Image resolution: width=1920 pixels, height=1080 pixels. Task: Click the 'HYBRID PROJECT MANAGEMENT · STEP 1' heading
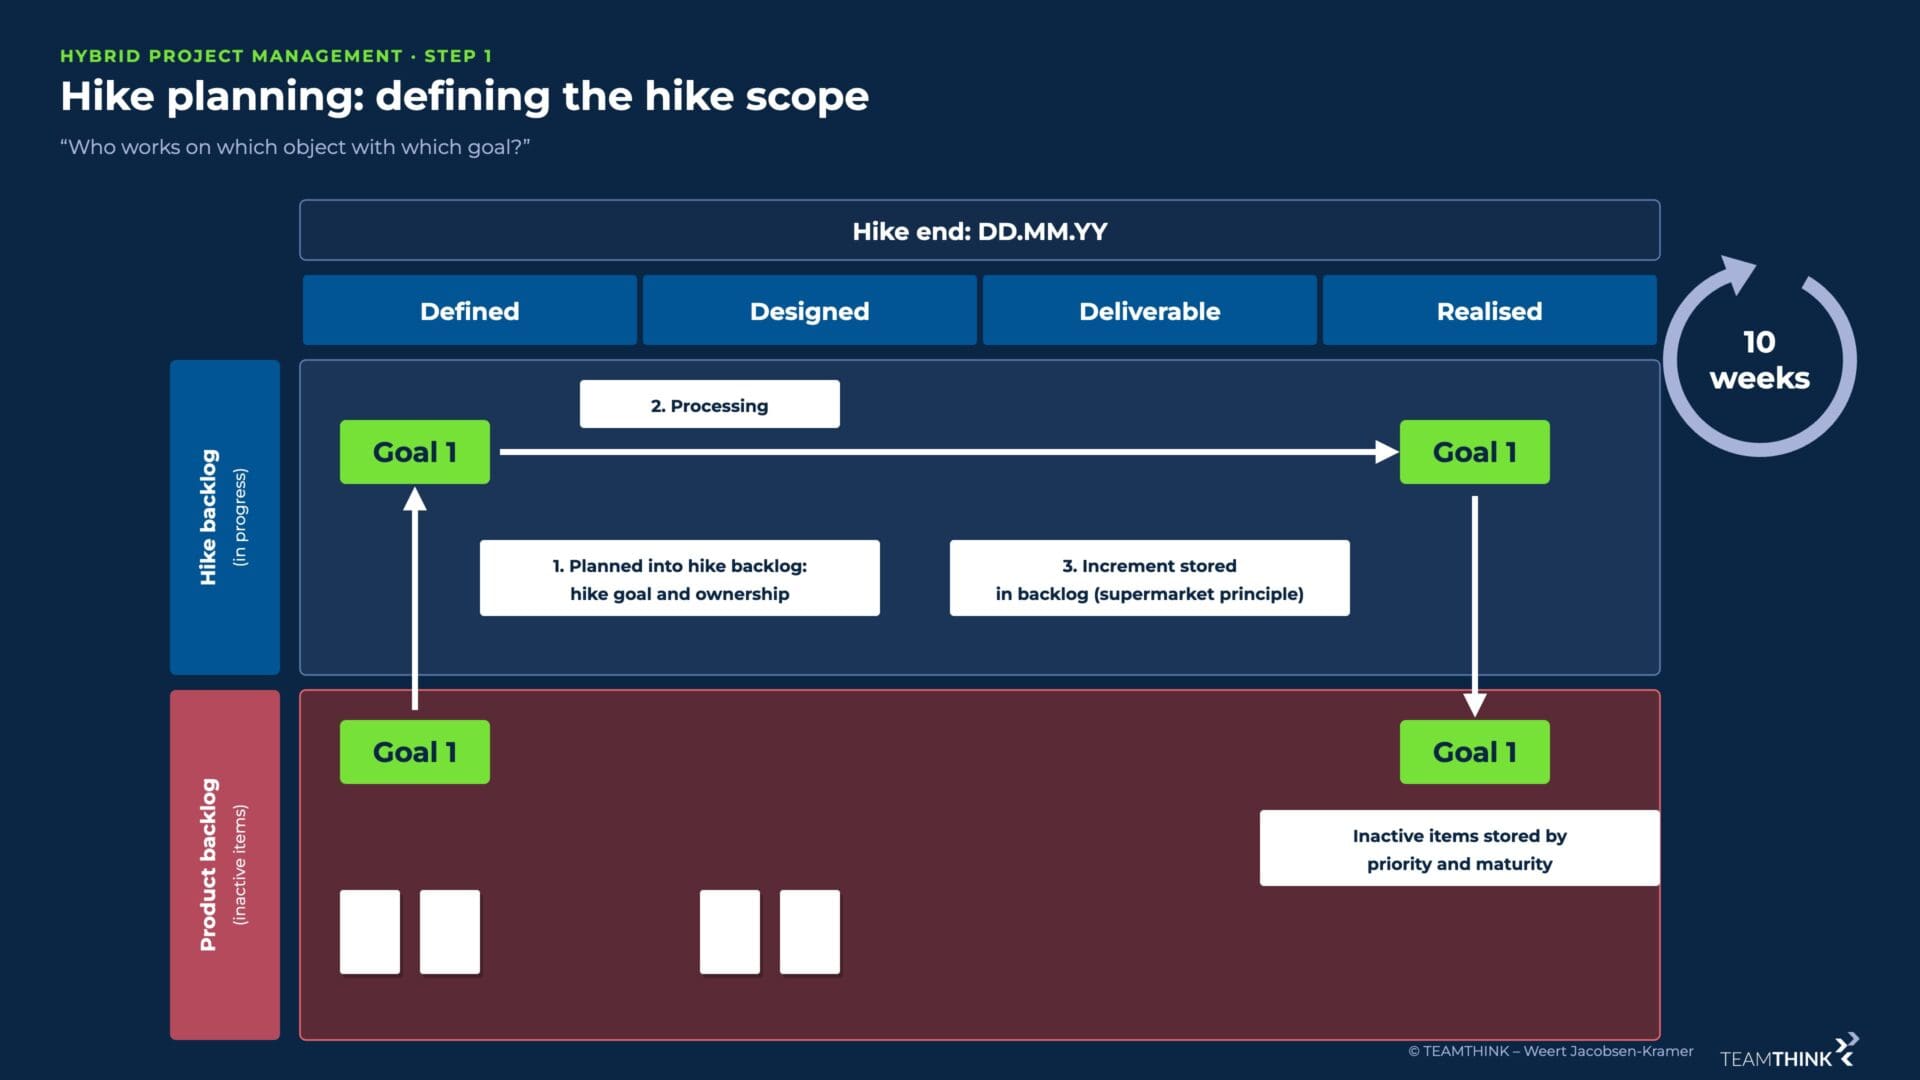(x=276, y=56)
